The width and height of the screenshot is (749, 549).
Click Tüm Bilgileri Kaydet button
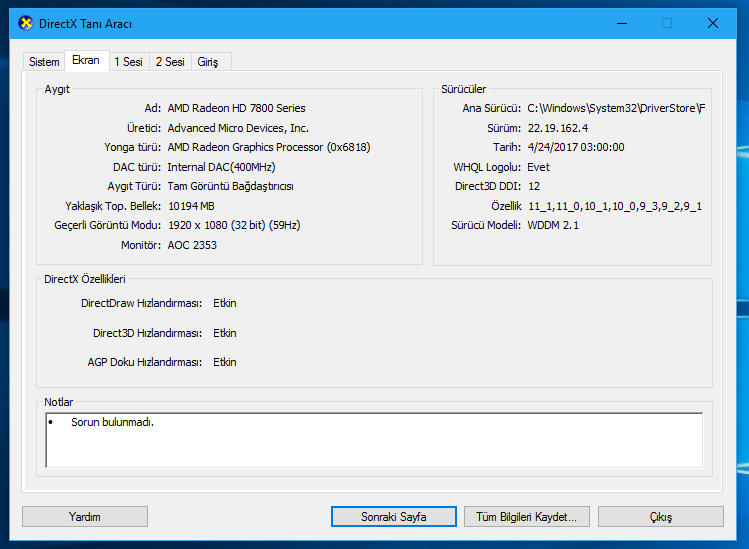coord(526,517)
